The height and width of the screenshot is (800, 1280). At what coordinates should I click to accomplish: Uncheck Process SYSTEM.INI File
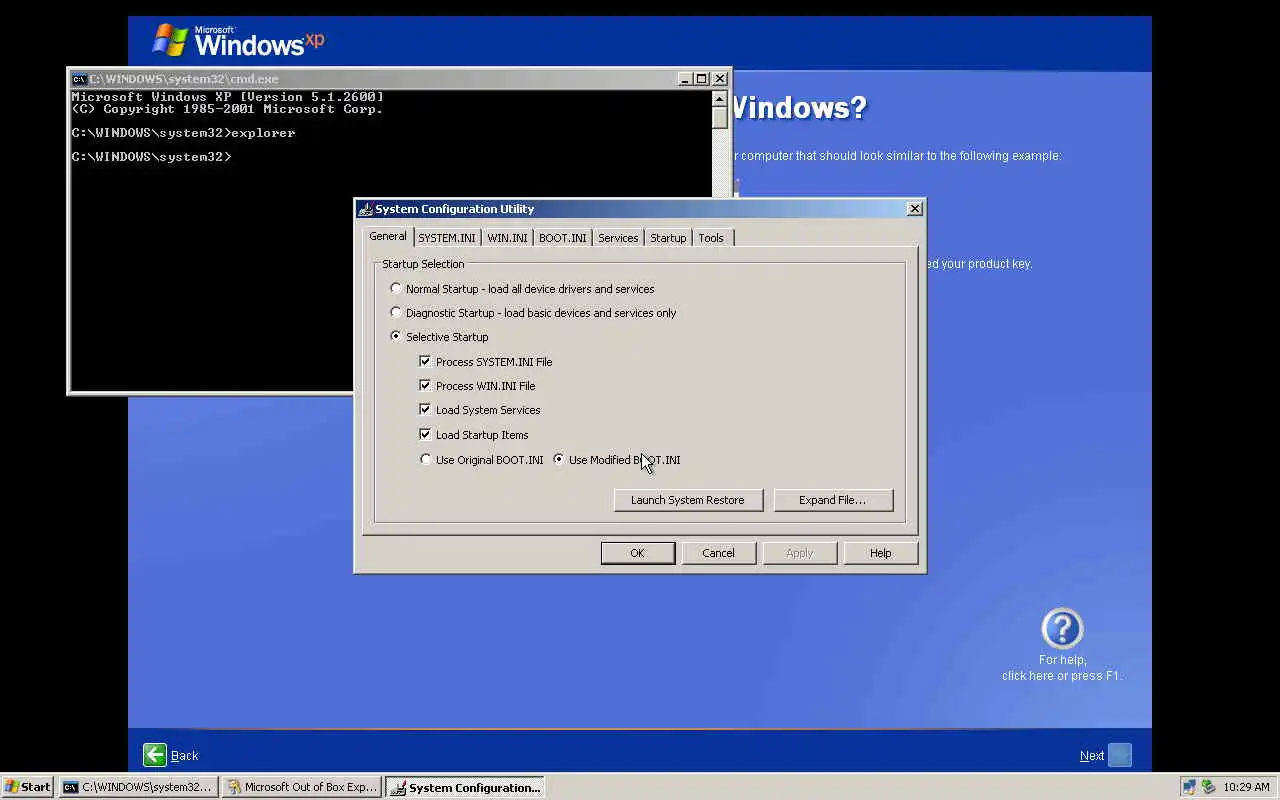click(x=425, y=362)
